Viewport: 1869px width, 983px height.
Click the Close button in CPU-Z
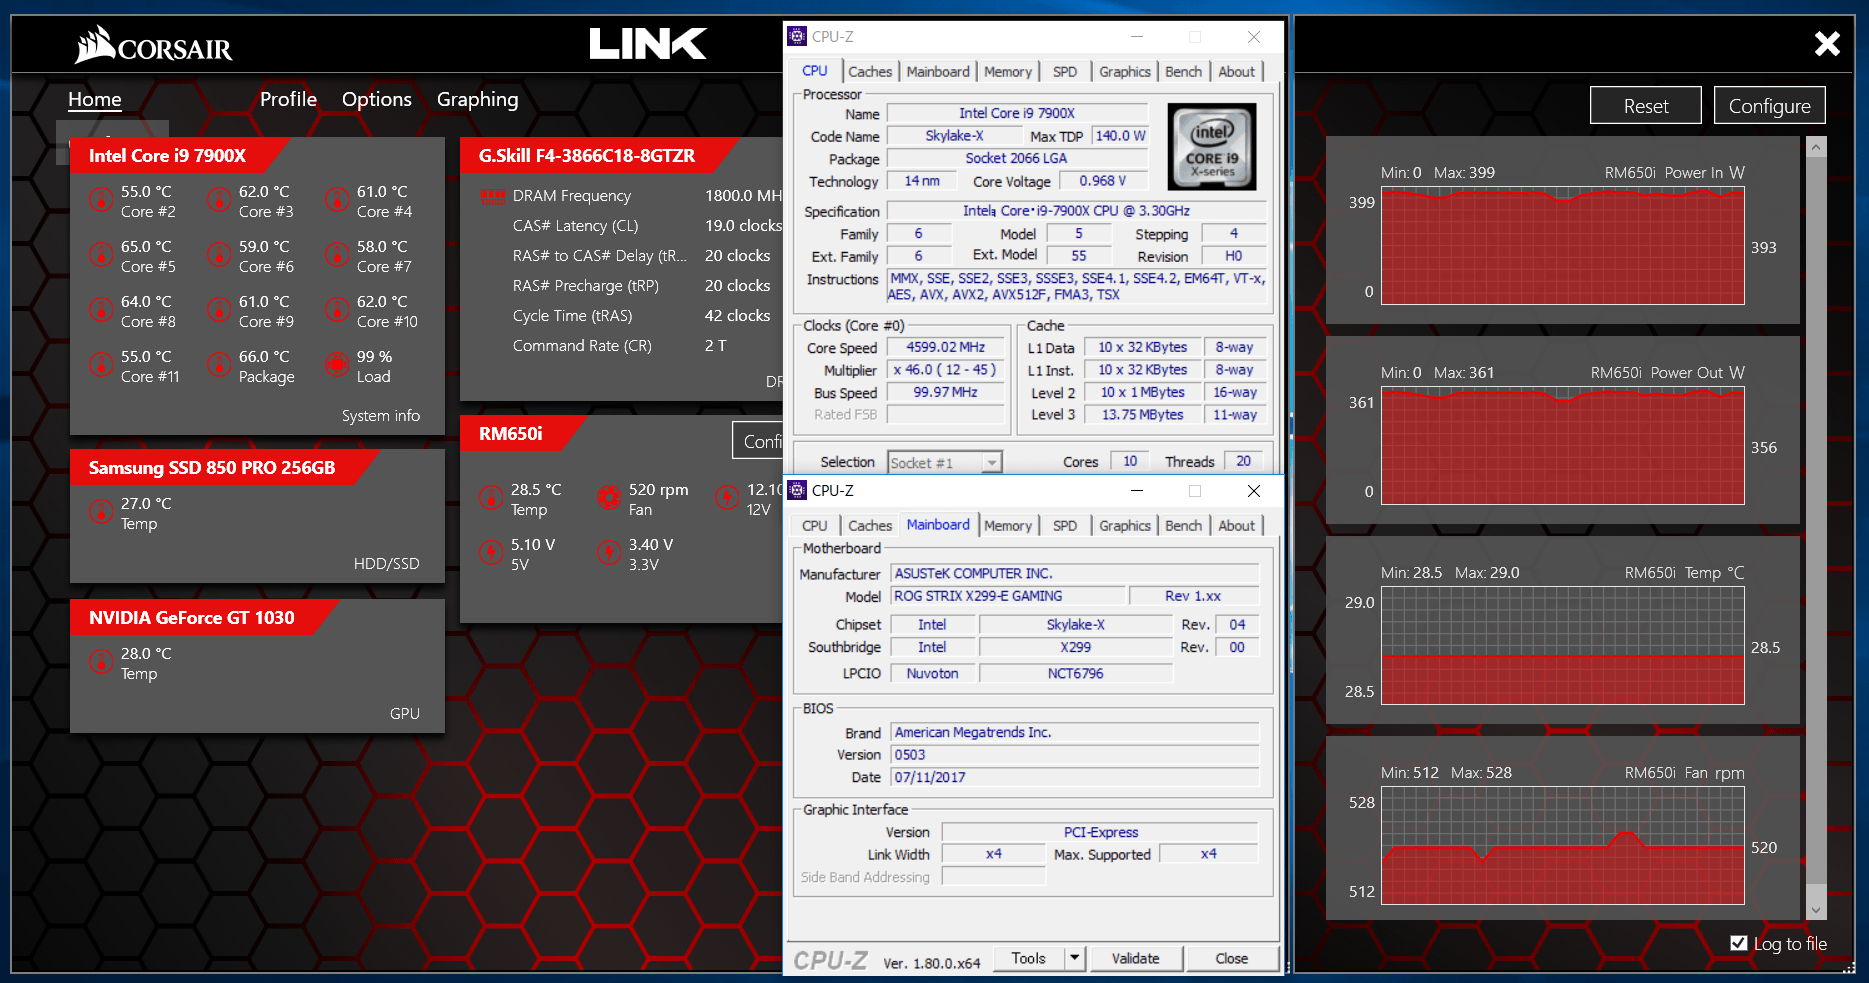[1232, 958]
